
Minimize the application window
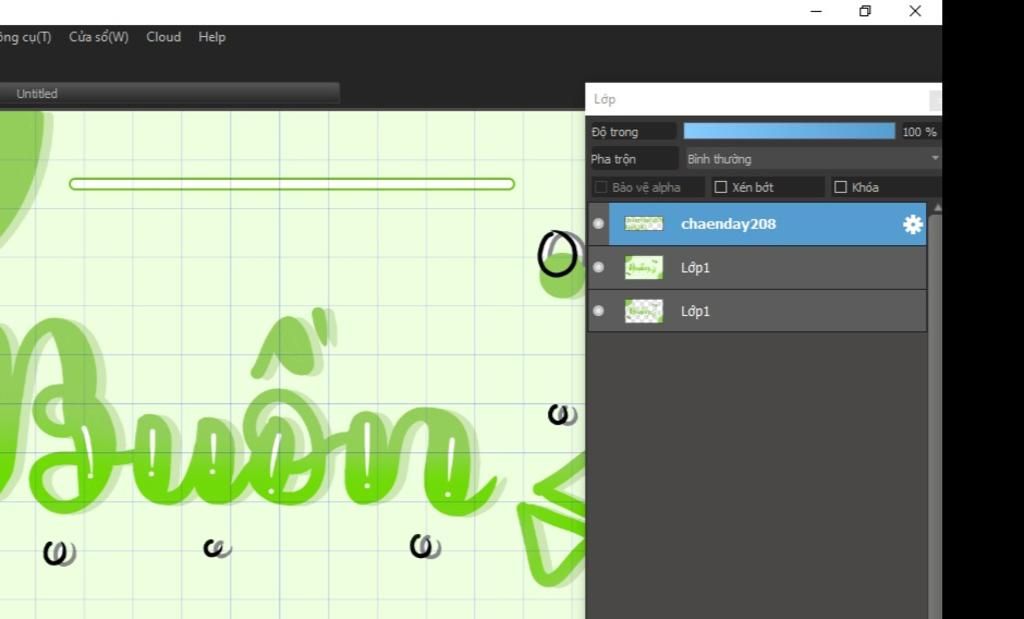816,11
